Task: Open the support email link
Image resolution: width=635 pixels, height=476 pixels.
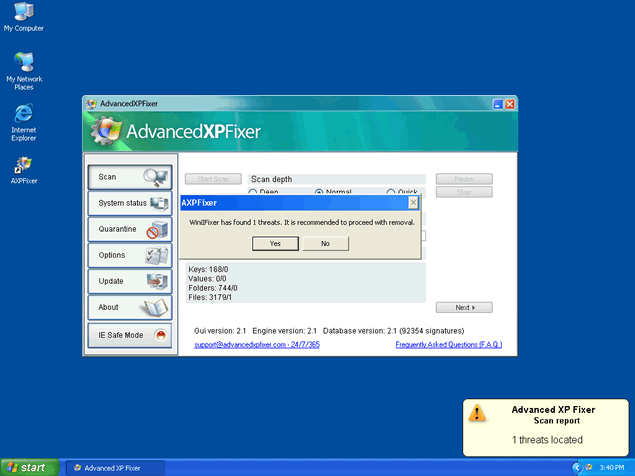Action: point(257,344)
